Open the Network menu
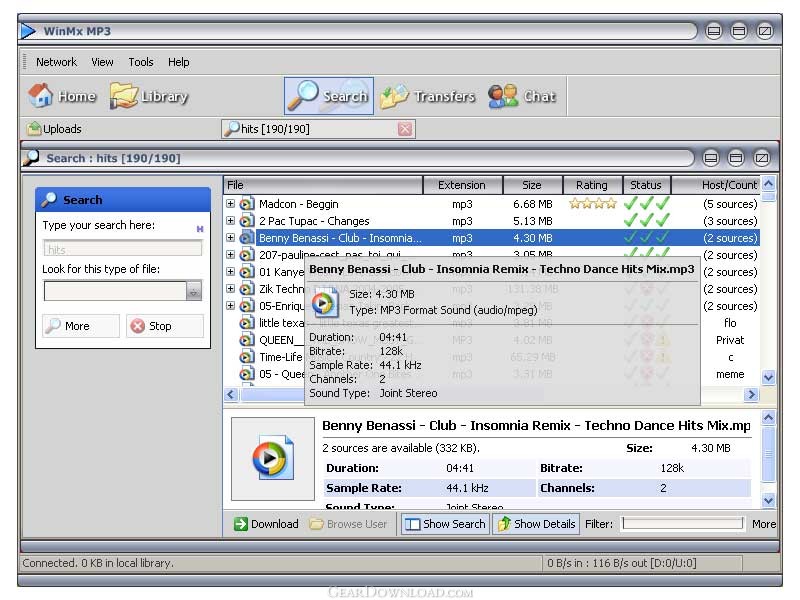 click(56, 62)
